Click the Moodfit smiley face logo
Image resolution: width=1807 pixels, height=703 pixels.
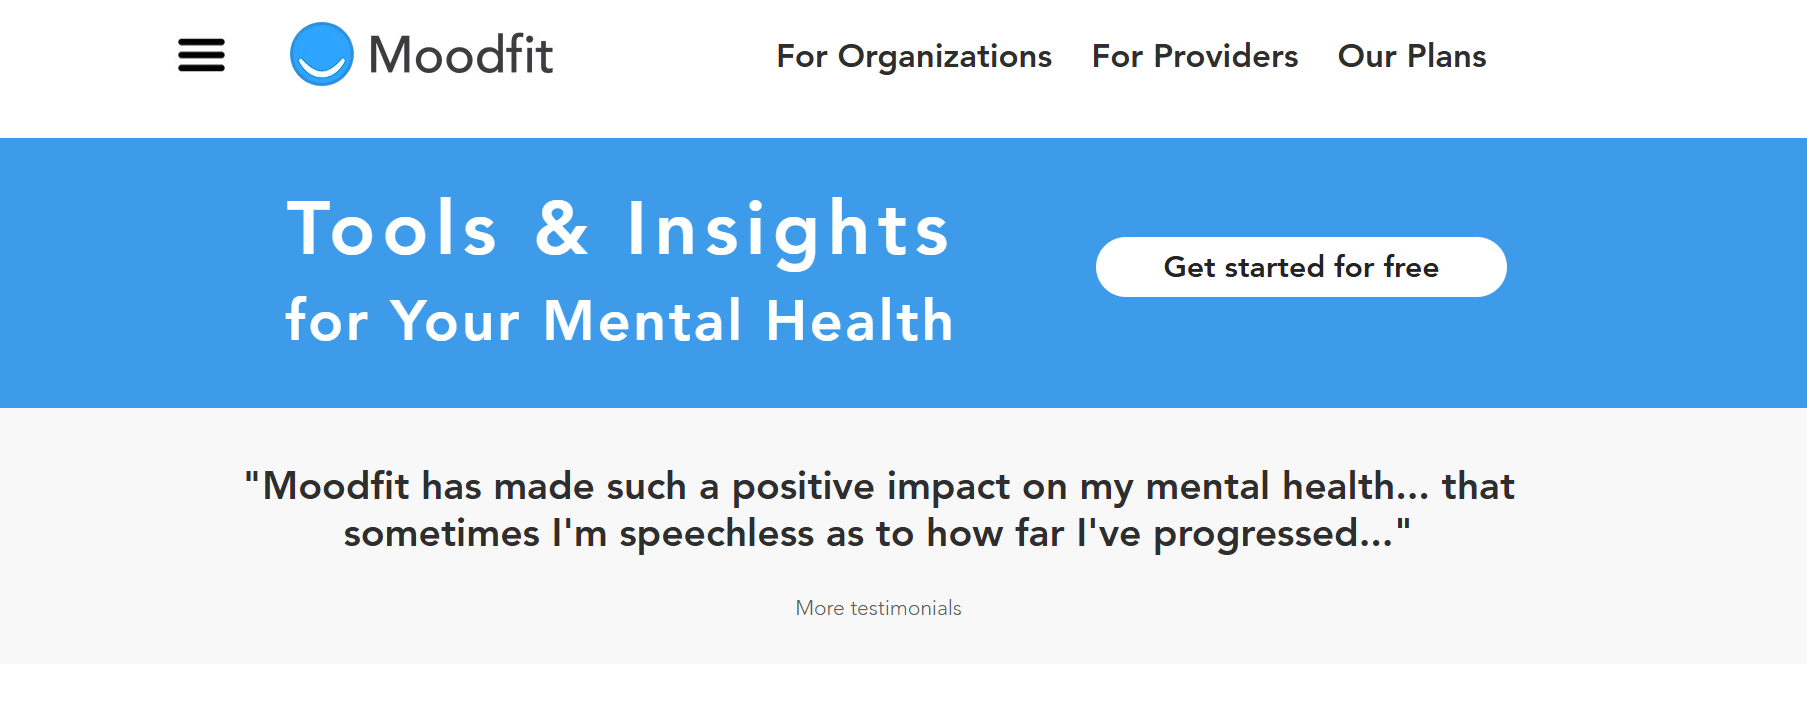click(321, 54)
